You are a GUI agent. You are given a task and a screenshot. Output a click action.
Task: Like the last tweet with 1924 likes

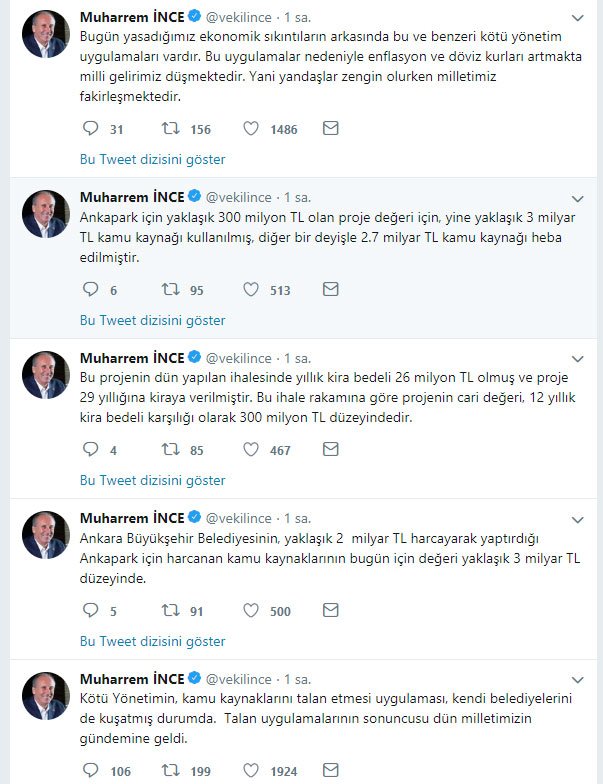251,770
